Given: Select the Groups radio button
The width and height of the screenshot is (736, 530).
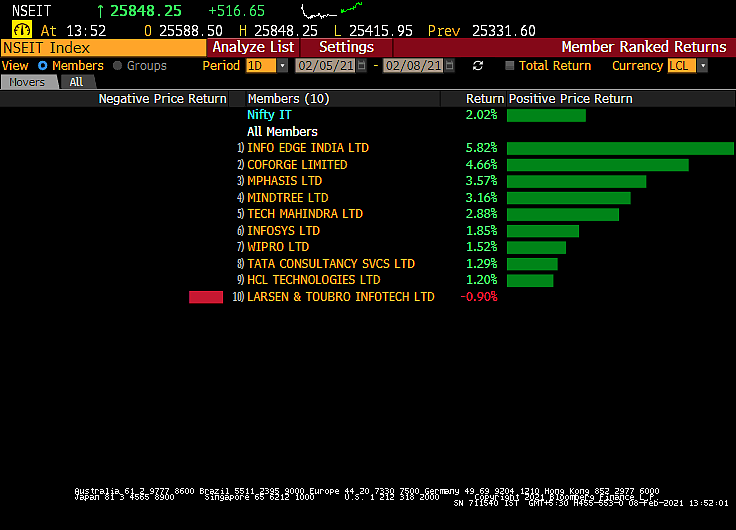Looking at the screenshot, I should click(117, 66).
